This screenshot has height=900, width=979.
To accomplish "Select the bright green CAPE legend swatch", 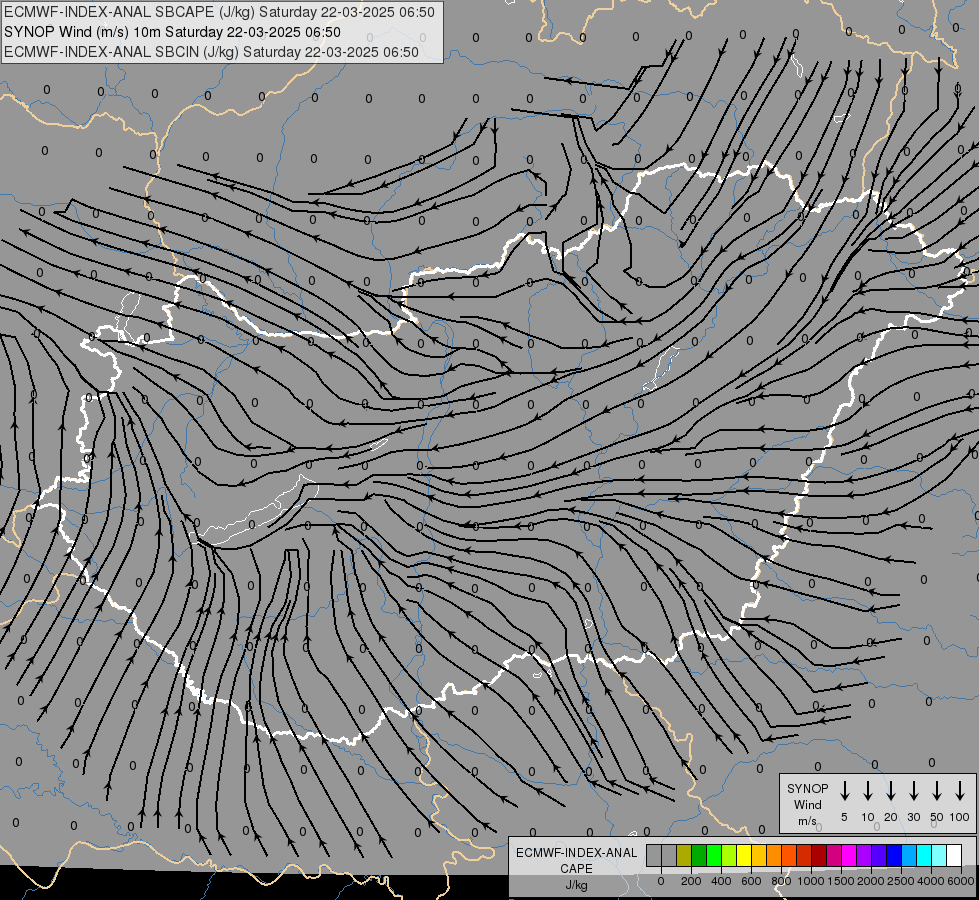I will coord(714,856).
